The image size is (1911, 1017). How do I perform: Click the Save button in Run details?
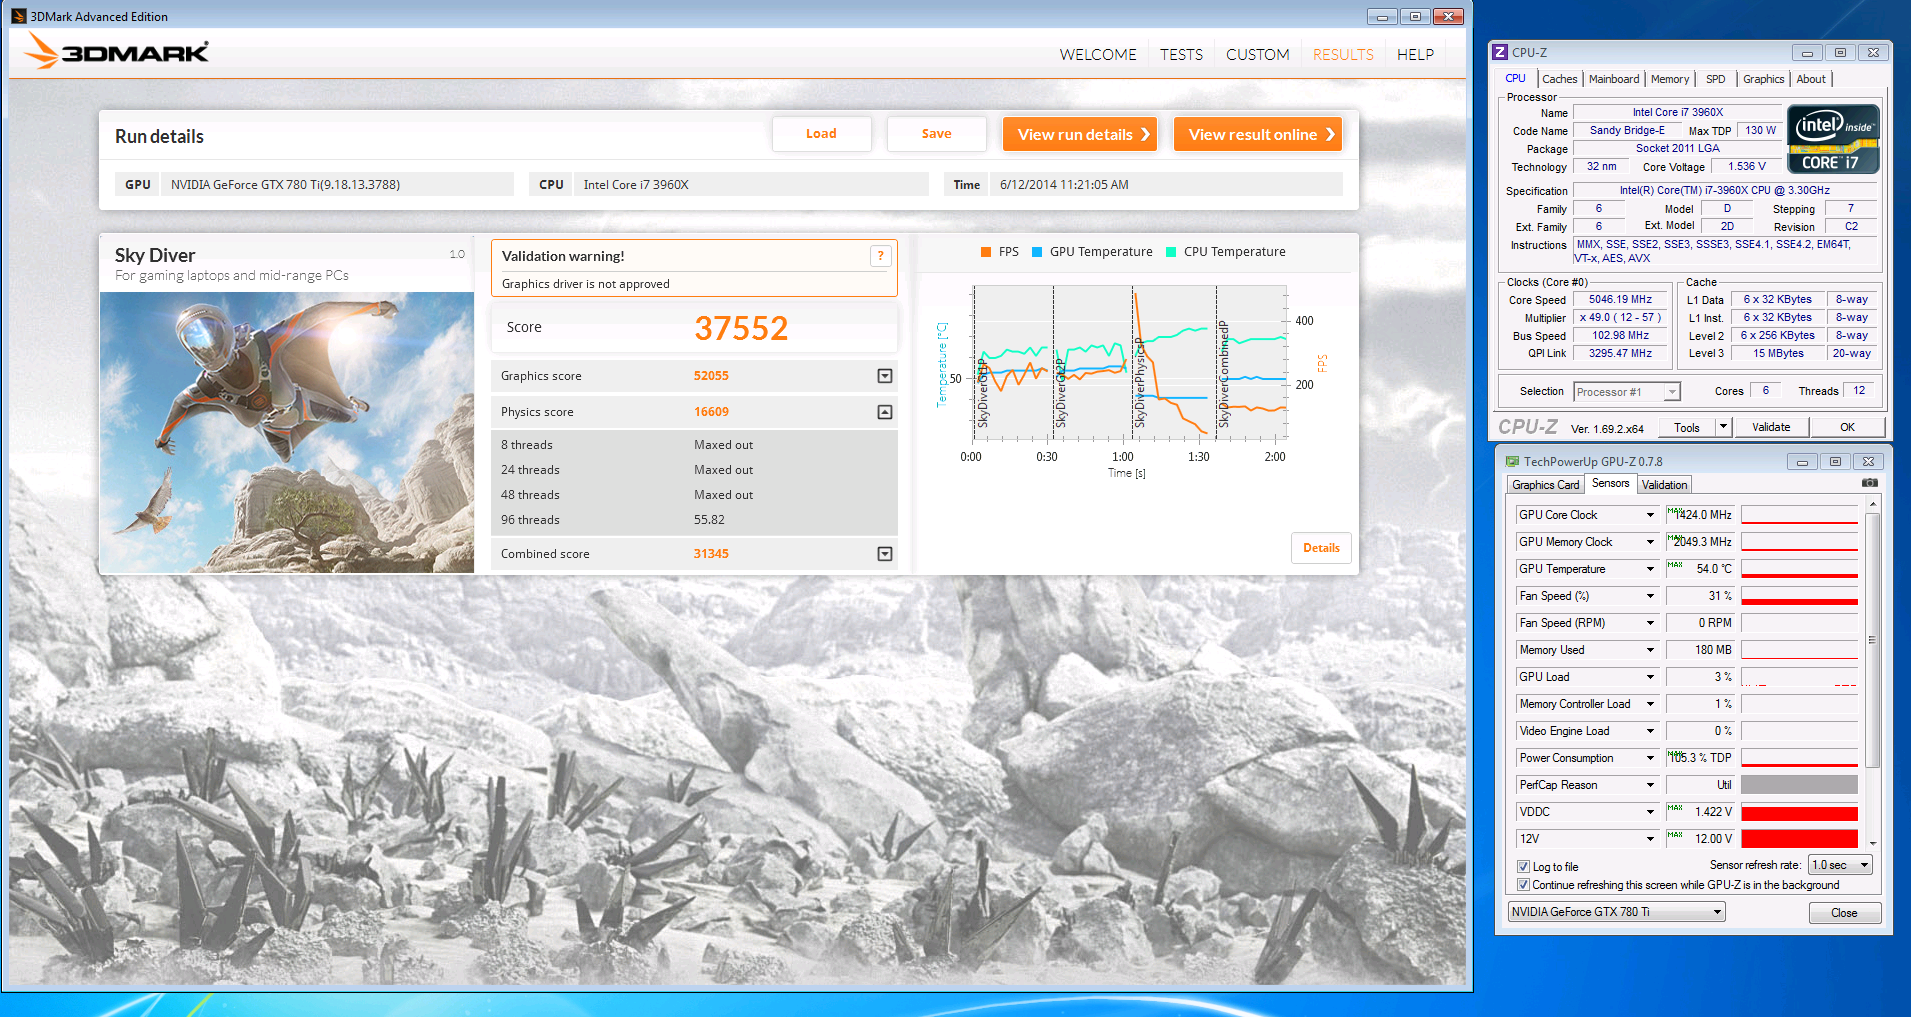[937, 134]
